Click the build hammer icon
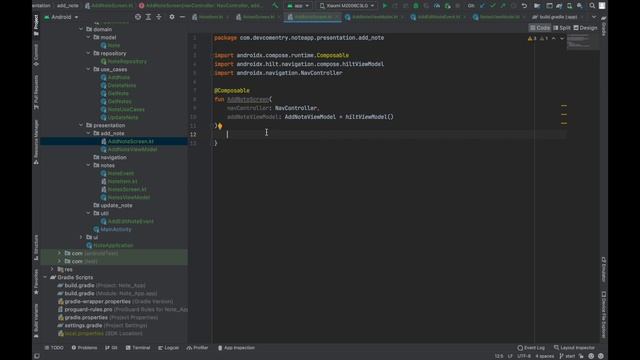The width and height of the screenshot is (640, 360). pos(275,6)
